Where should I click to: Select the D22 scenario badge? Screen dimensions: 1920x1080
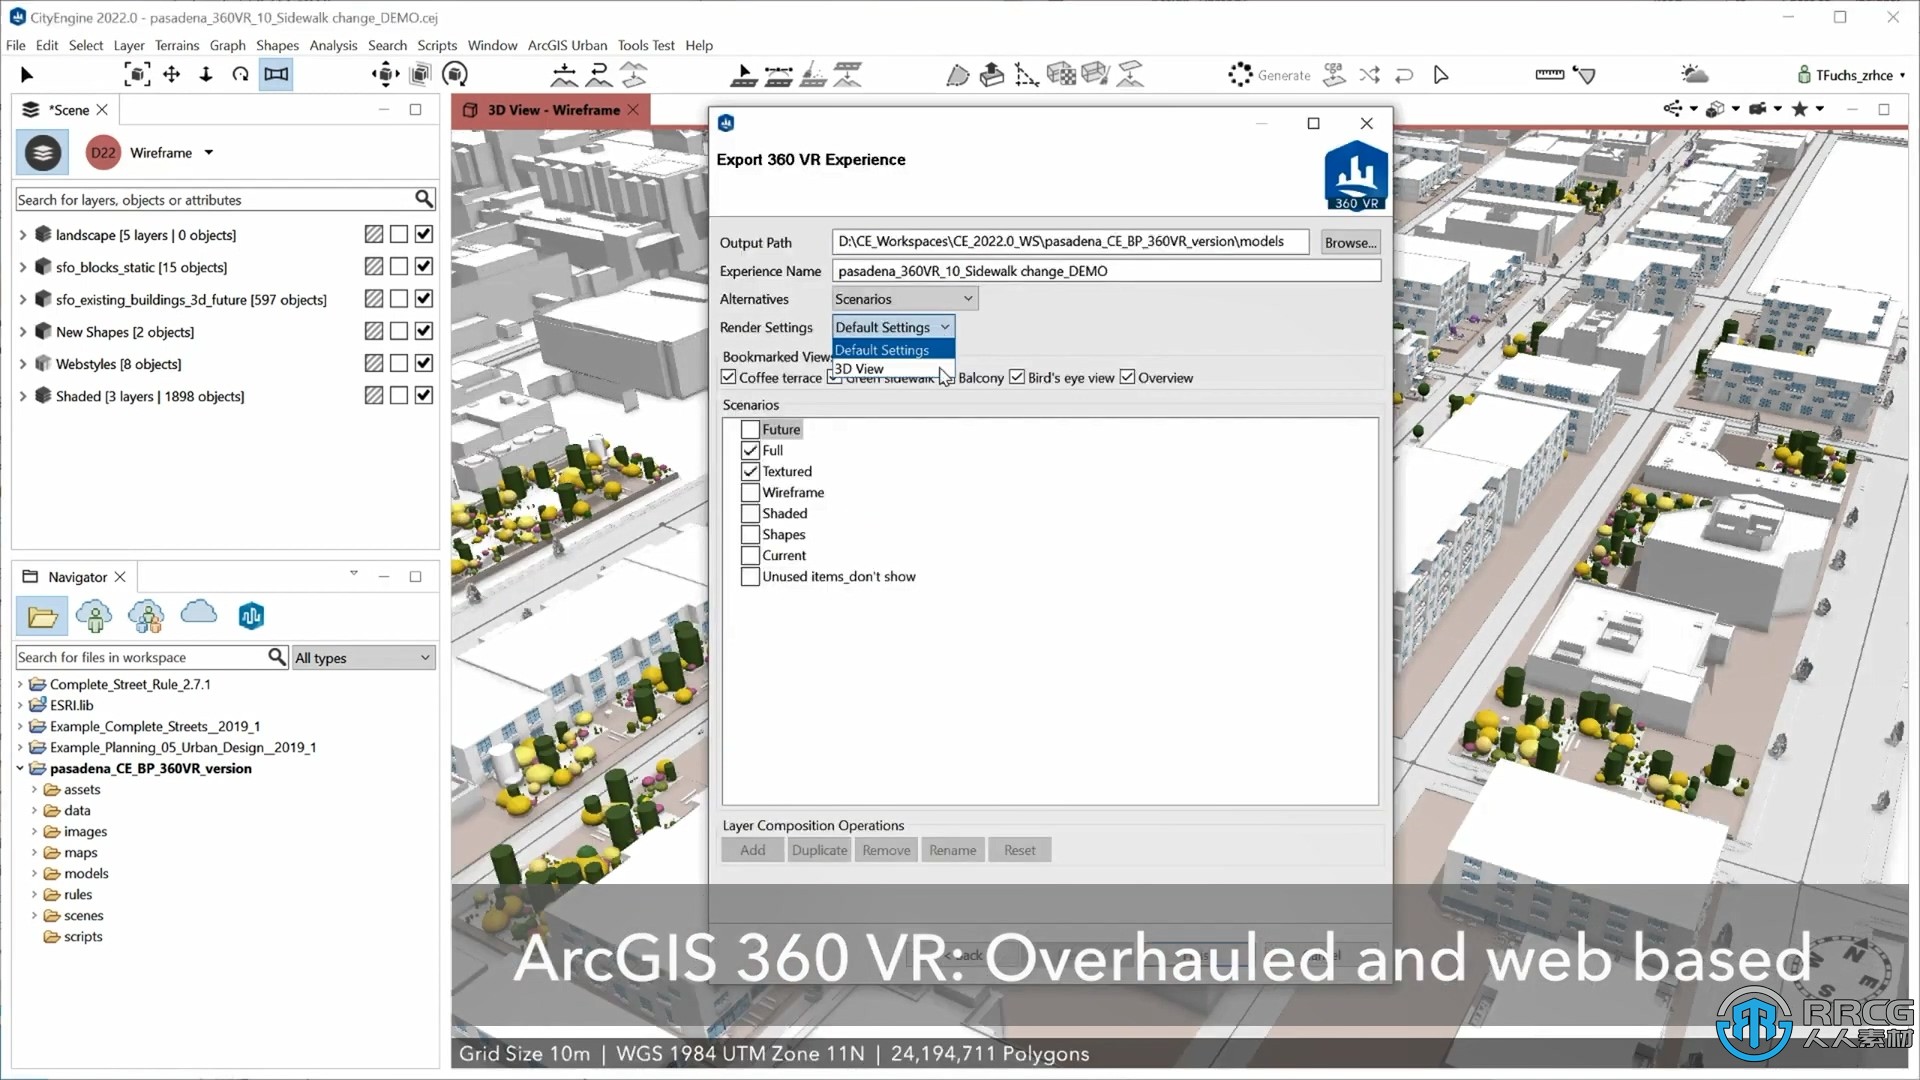[103, 153]
